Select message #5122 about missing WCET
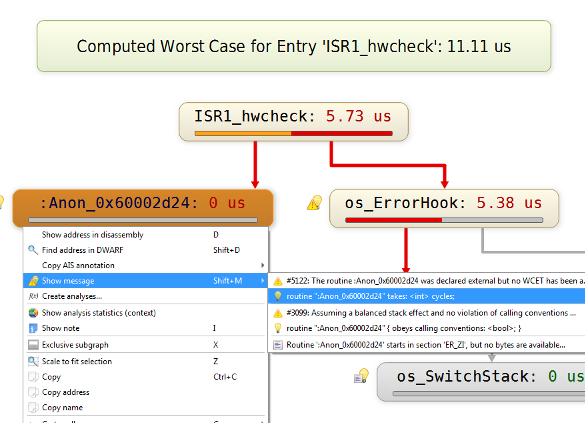Image resolution: width=585 pixels, height=423 pixels. (x=427, y=281)
